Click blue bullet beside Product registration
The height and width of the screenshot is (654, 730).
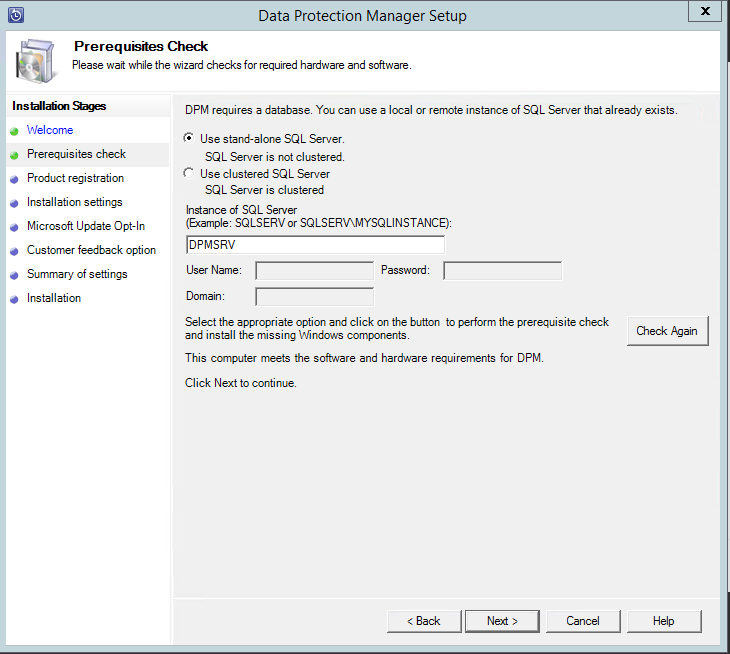(x=14, y=180)
